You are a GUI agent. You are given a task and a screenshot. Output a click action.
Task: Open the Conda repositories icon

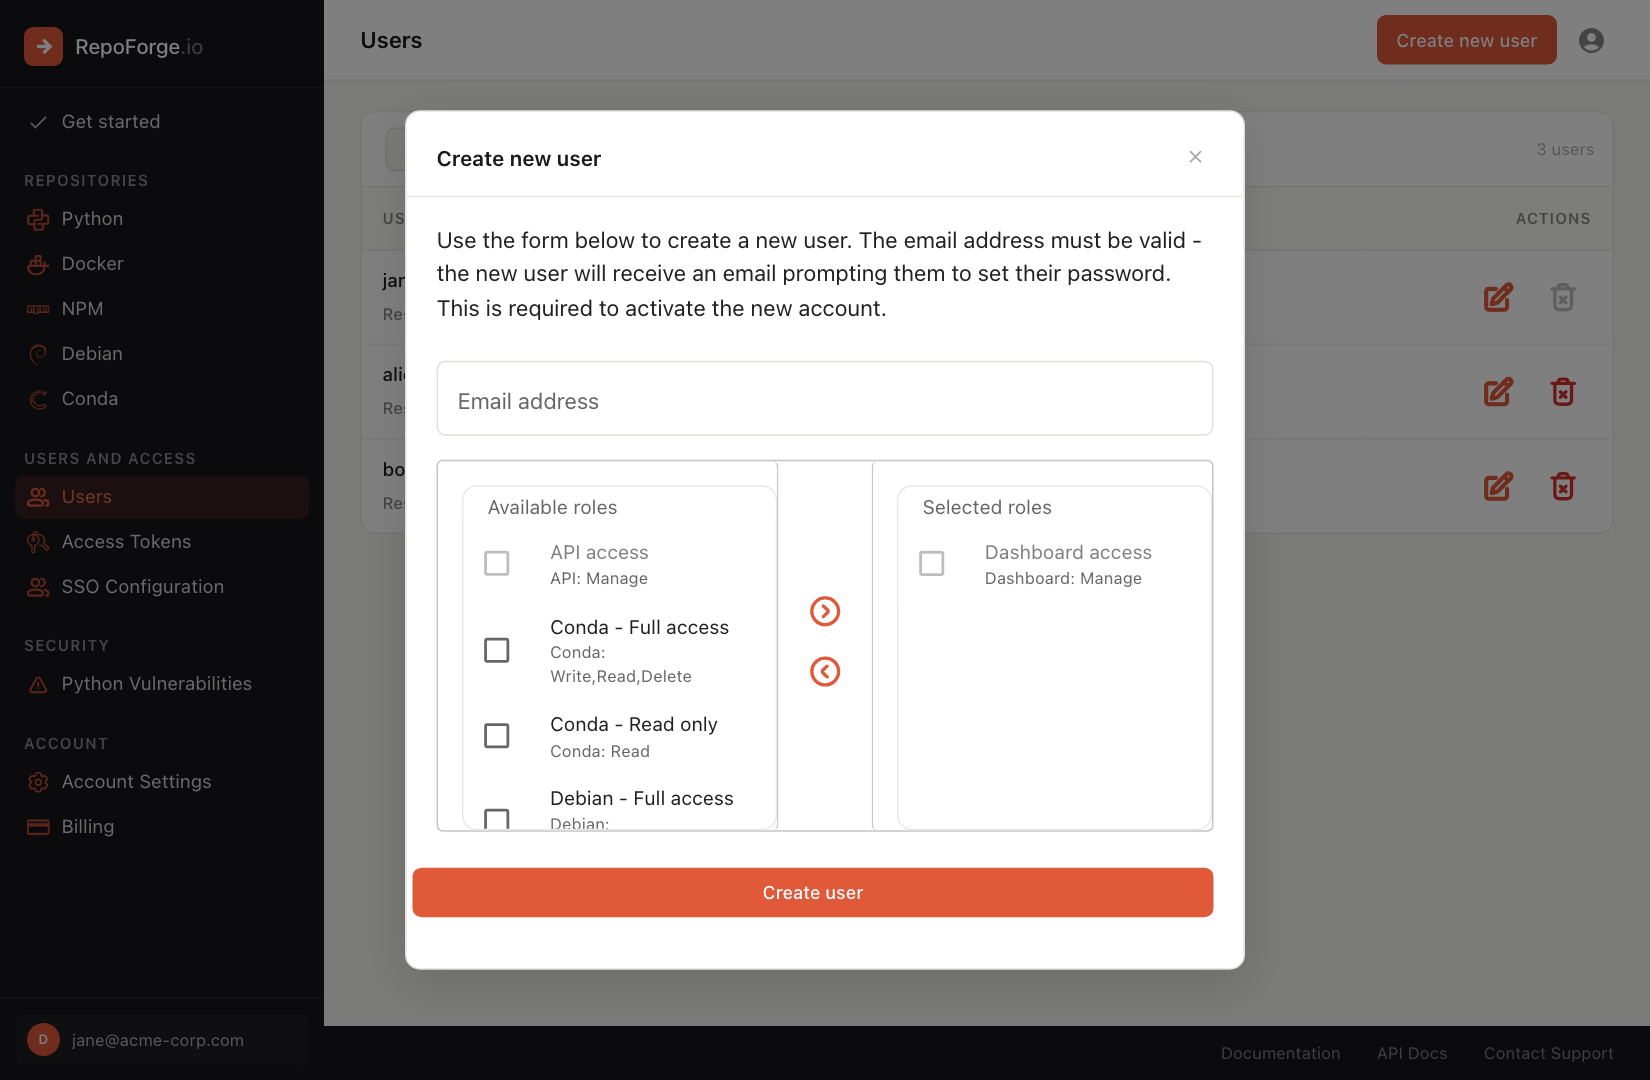click(x=38, y=399)
